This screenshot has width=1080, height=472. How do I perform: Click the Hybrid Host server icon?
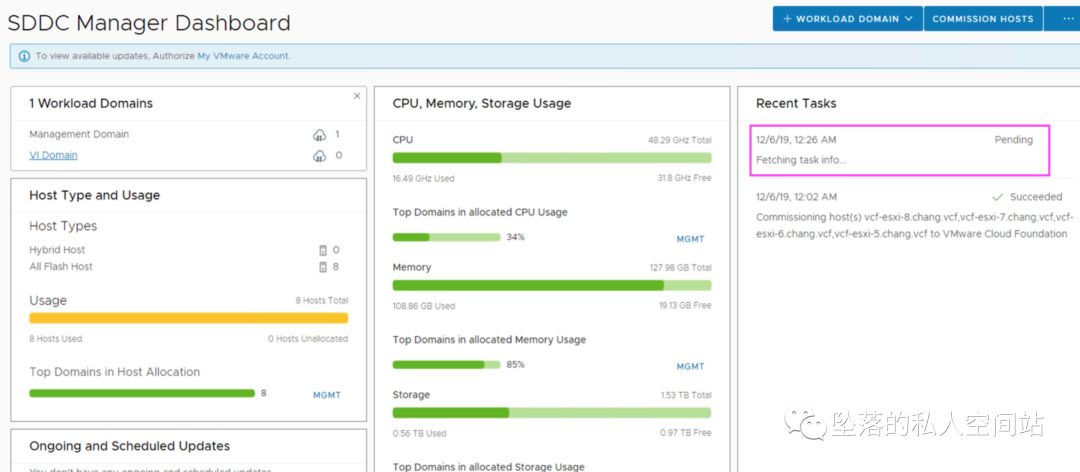322,250
